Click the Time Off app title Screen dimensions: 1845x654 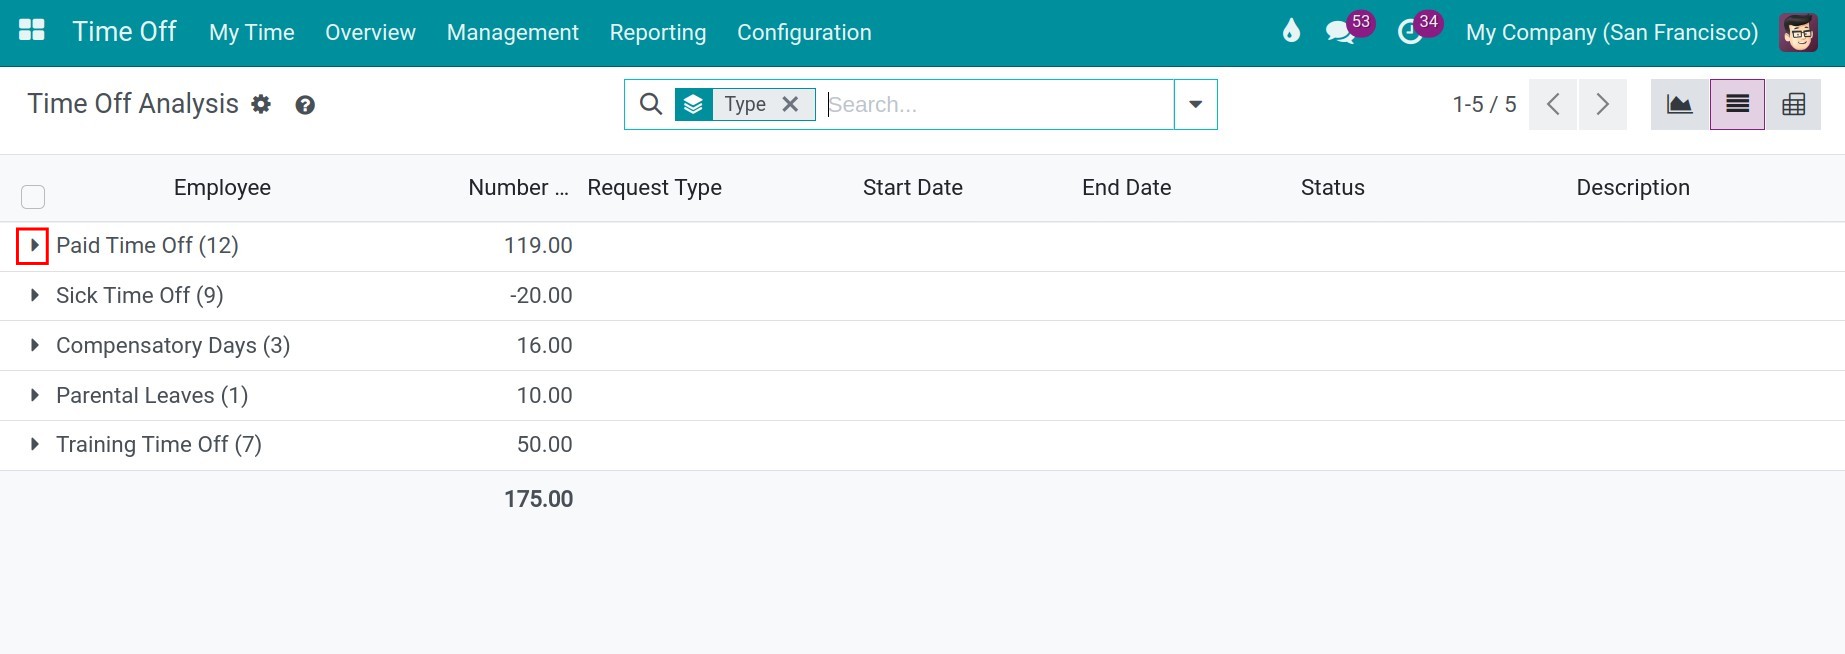click(124, 32)
